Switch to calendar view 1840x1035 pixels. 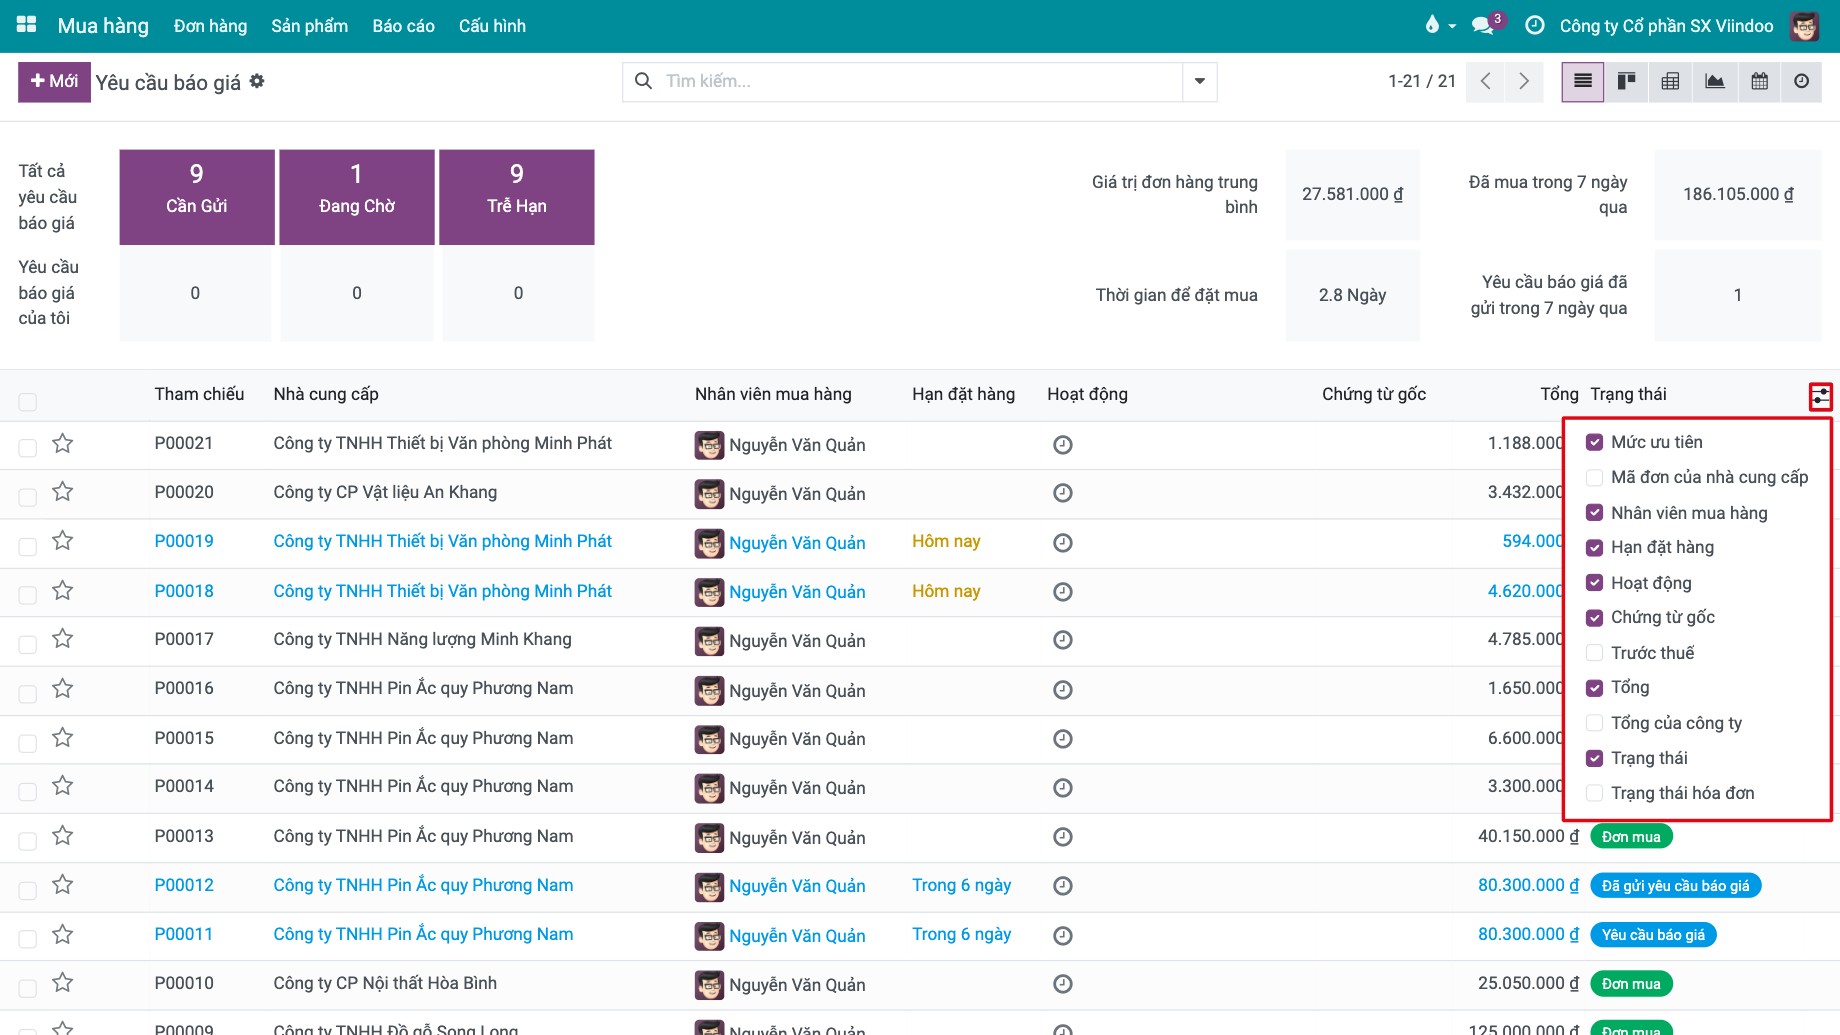(1760, 81)
